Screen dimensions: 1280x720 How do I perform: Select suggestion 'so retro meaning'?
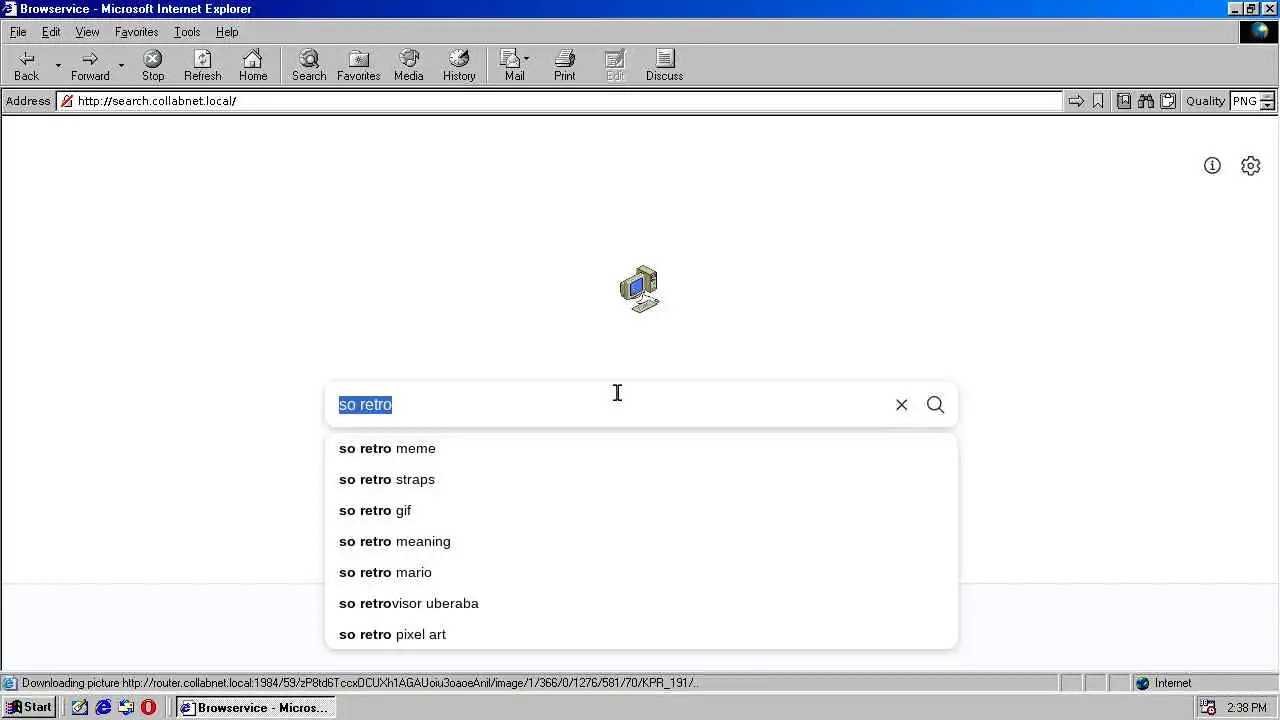pyautogui.click(x=641, y=542)
